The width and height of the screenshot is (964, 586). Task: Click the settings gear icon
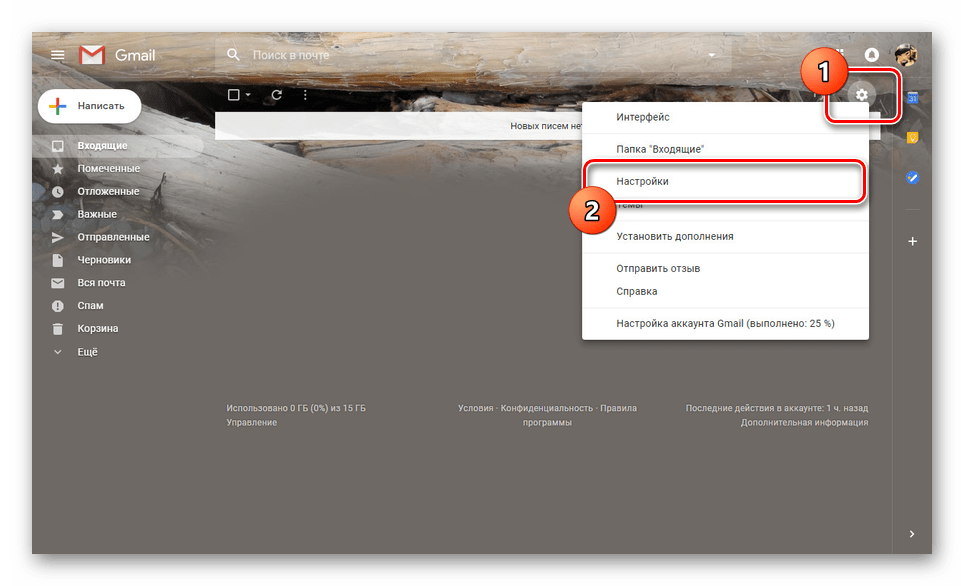862,95
